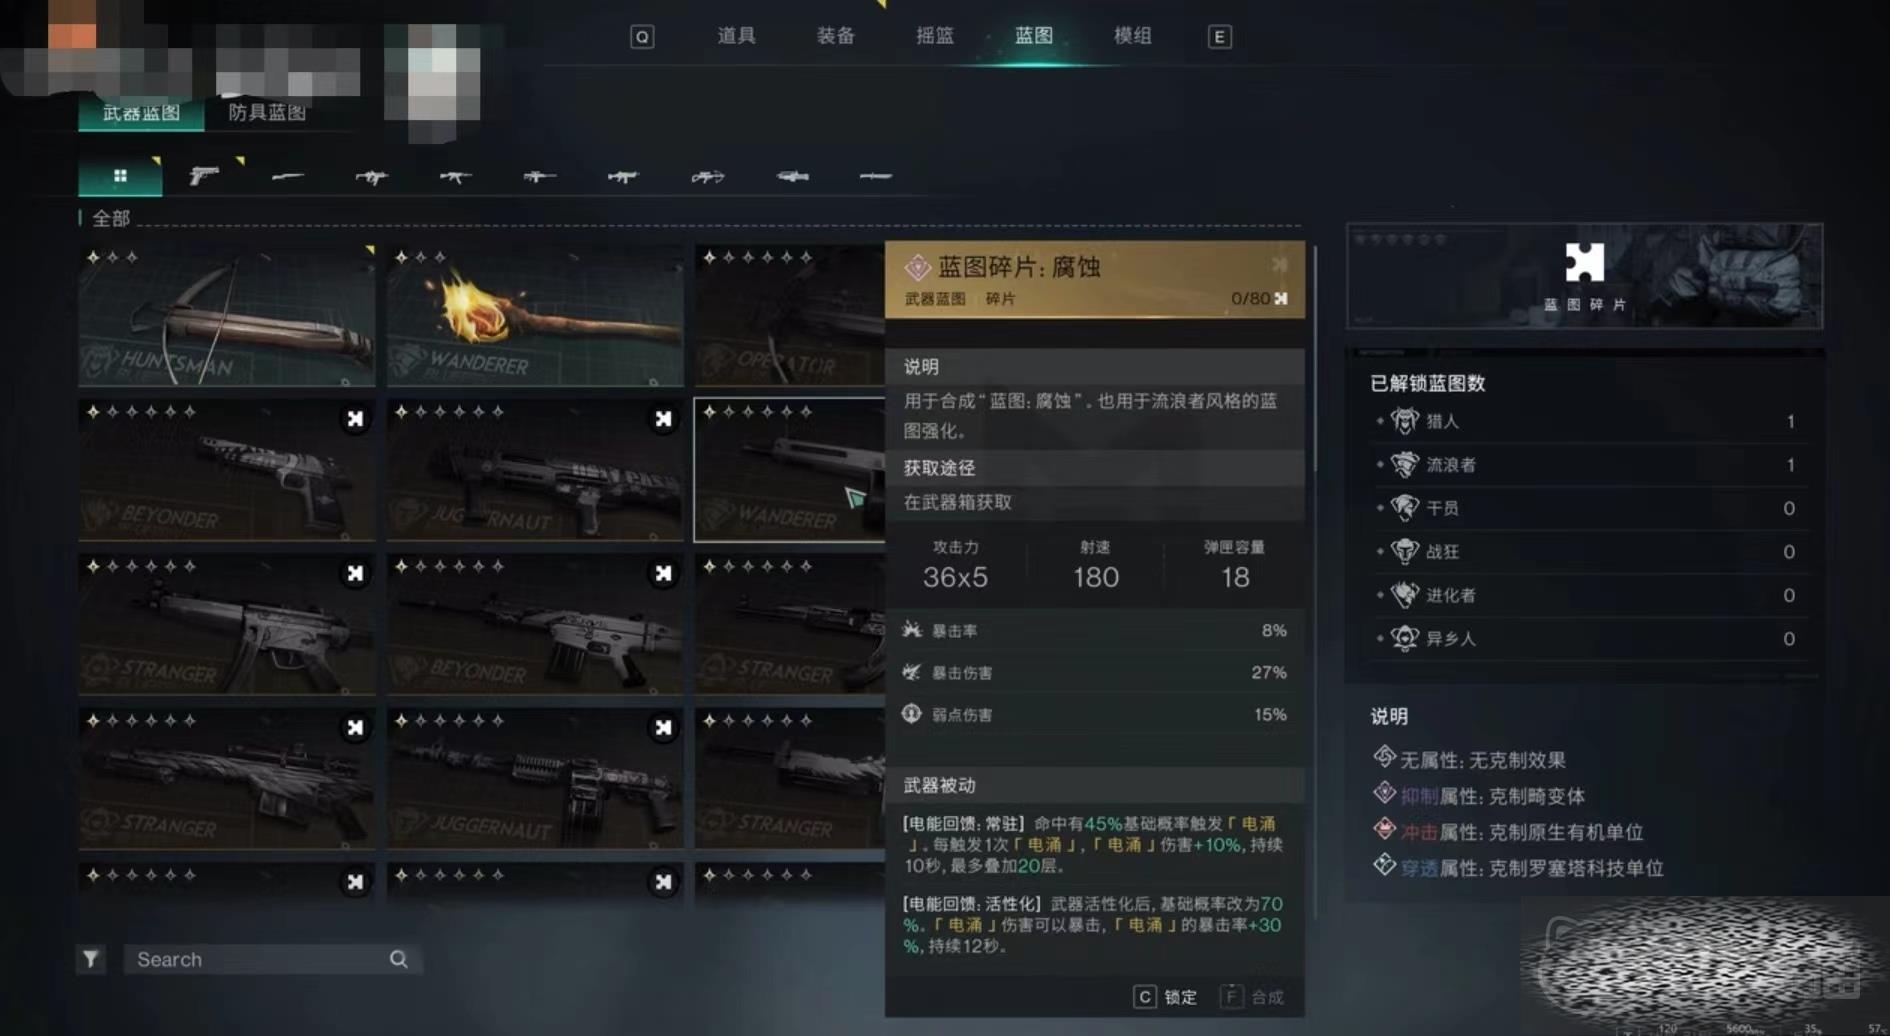Select 猎人 in unlocked blueprints list
Image resolution: width=1890 pixels, height=1036 pixels.
[1586, 421]
